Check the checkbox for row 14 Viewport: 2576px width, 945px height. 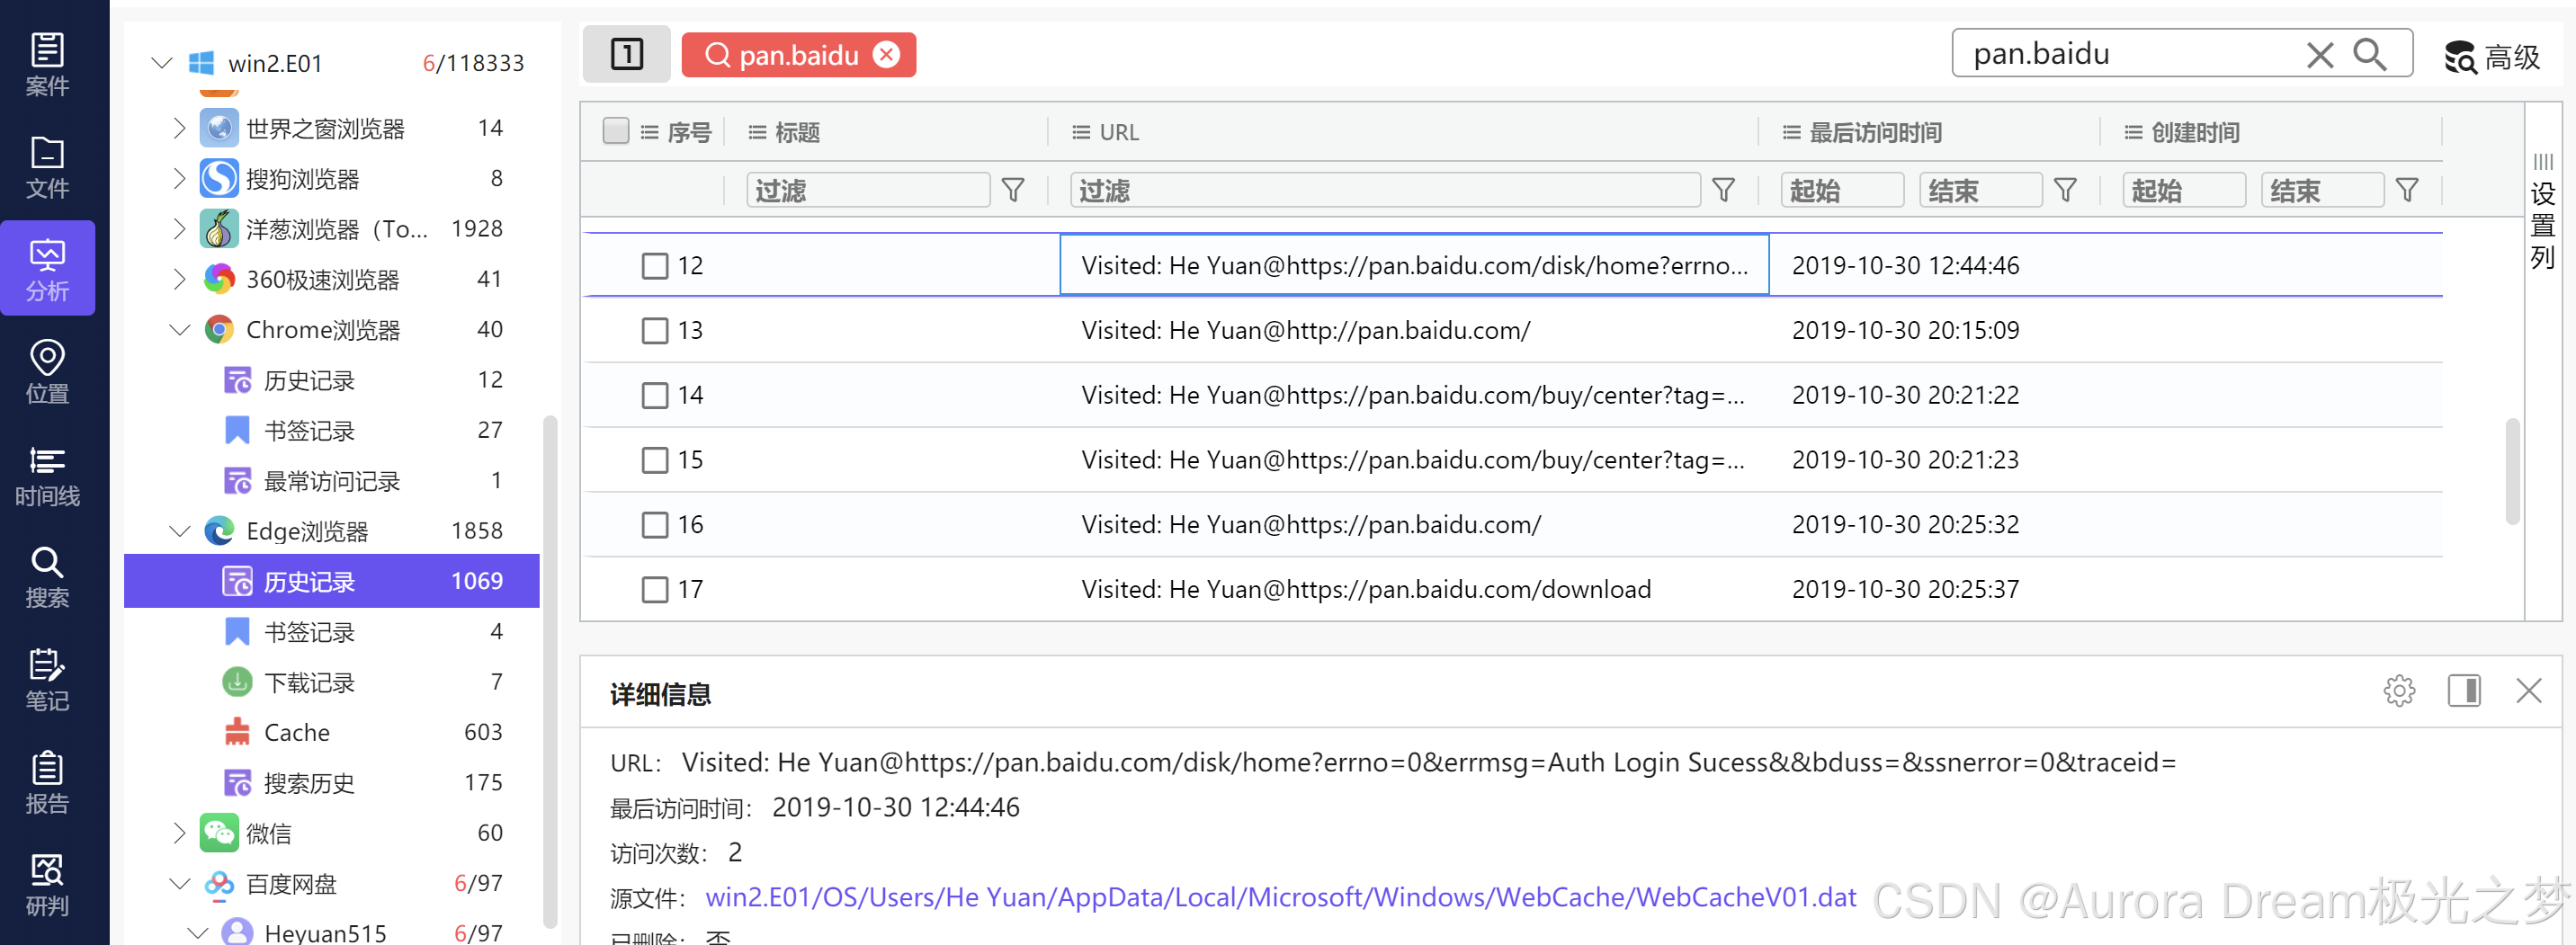pos(655,395)
